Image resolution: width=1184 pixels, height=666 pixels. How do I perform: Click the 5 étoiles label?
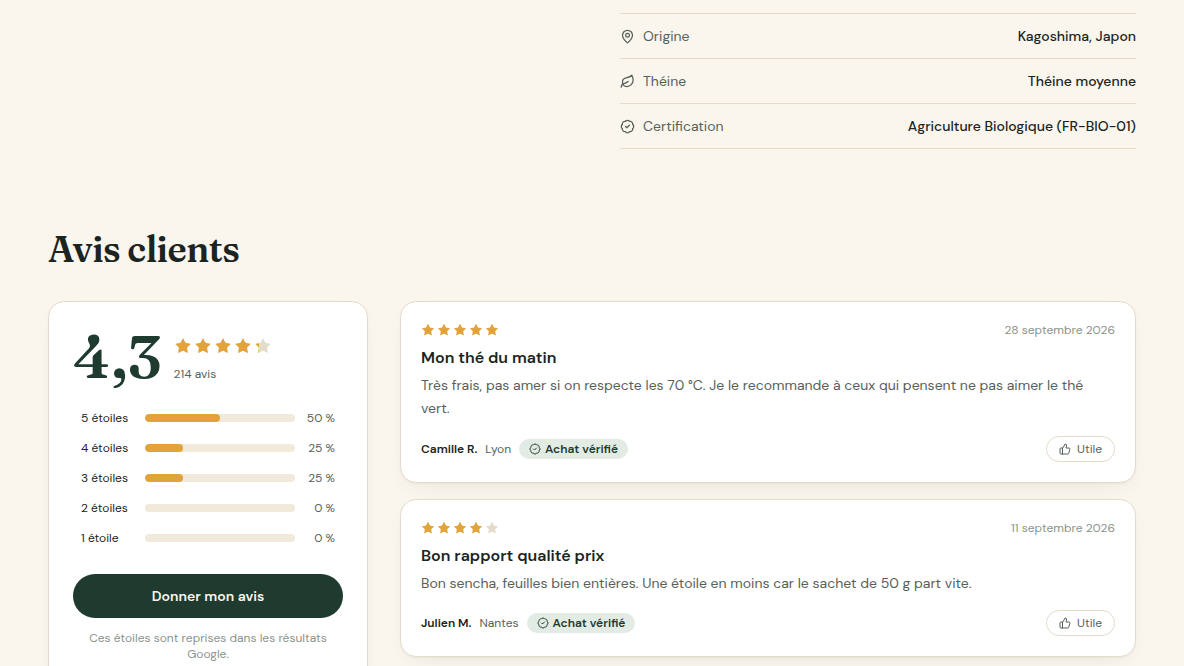click(104, 418)
